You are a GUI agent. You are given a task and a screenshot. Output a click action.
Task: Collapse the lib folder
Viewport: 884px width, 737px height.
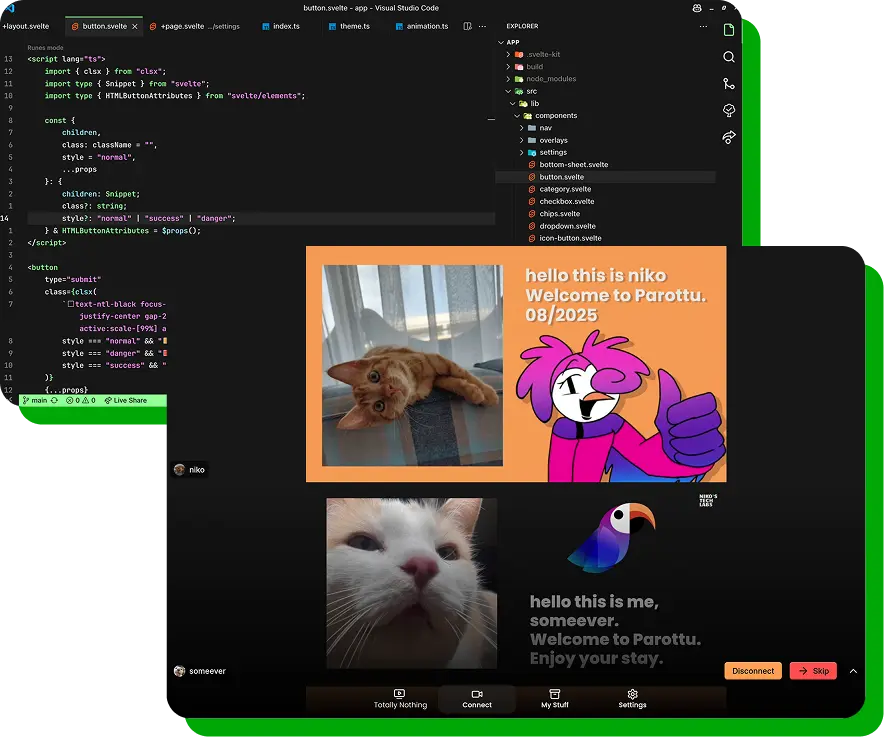coord(525,104)
